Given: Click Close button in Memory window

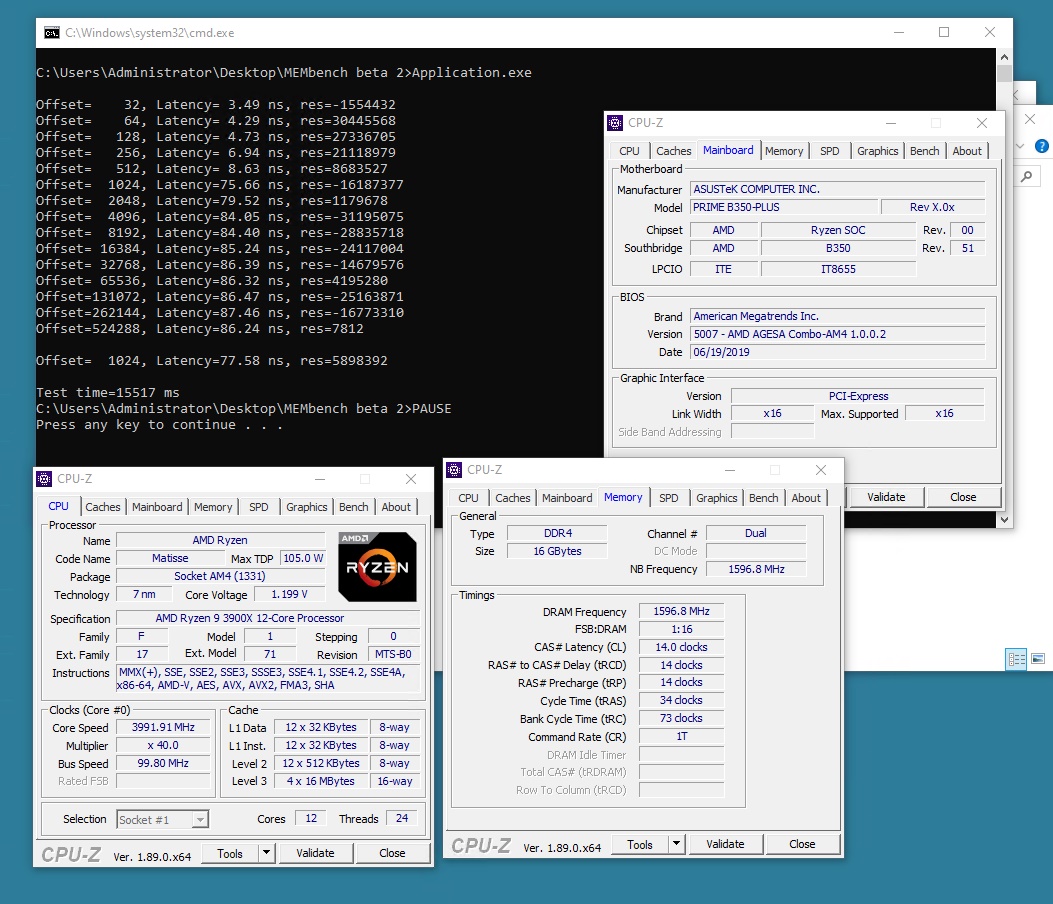Looking at the screenshot, I should point(802,844).
